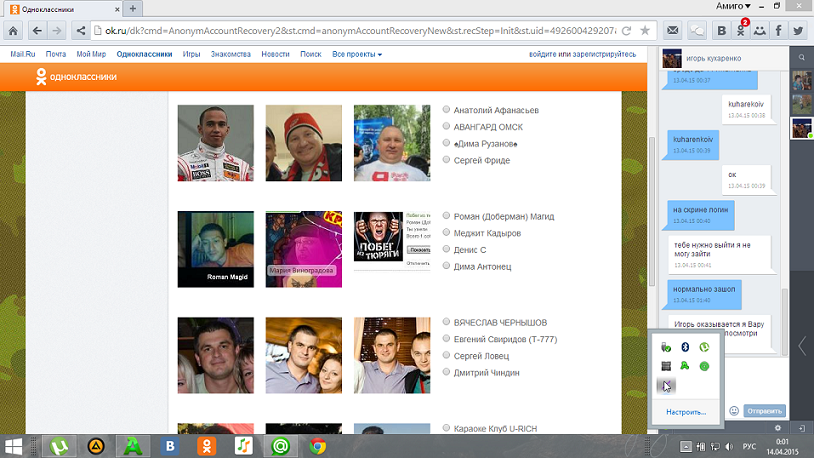Open the Поиск link in the top bar
Viewport: 814px width, 458px height.
[310, 54]
